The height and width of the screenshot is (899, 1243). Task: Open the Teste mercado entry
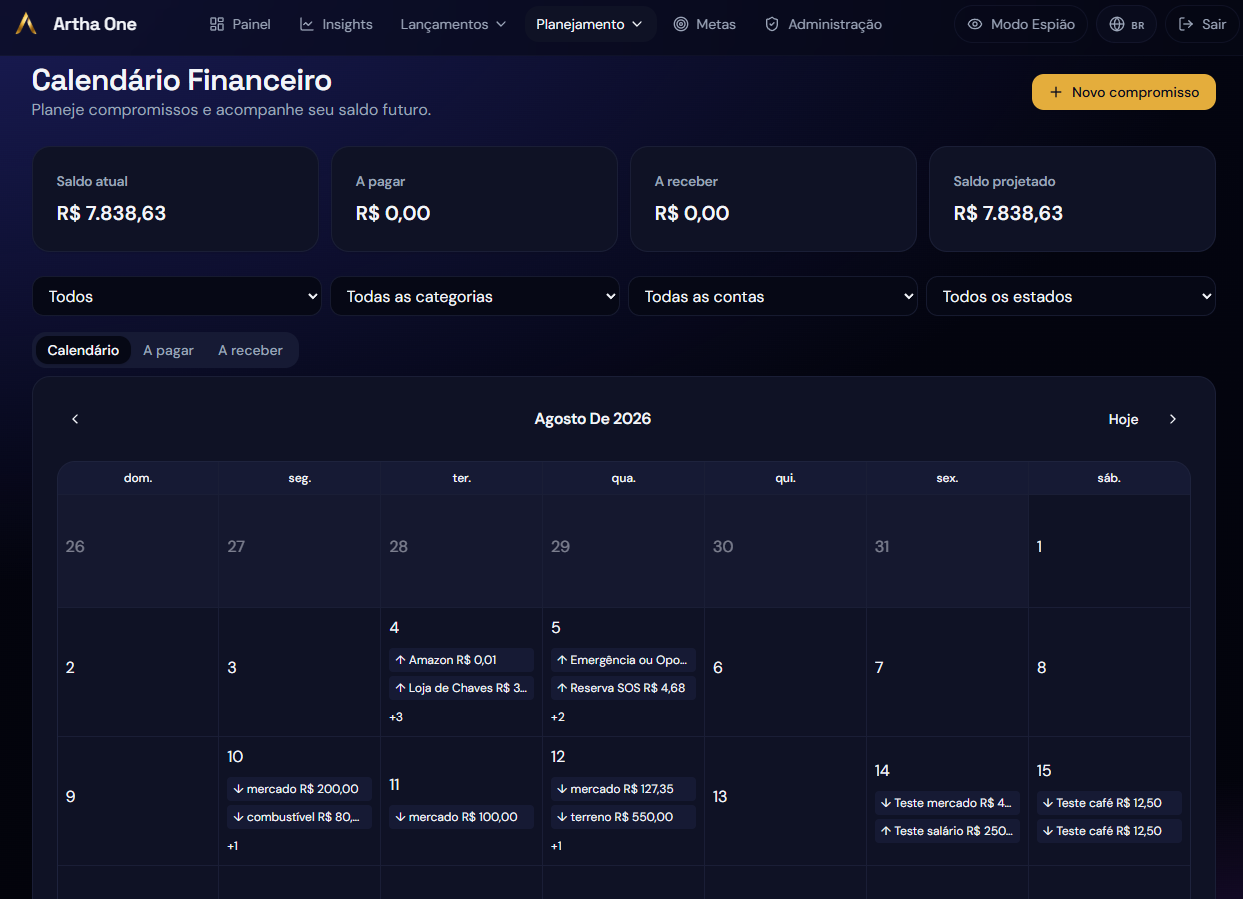point(947,803)
